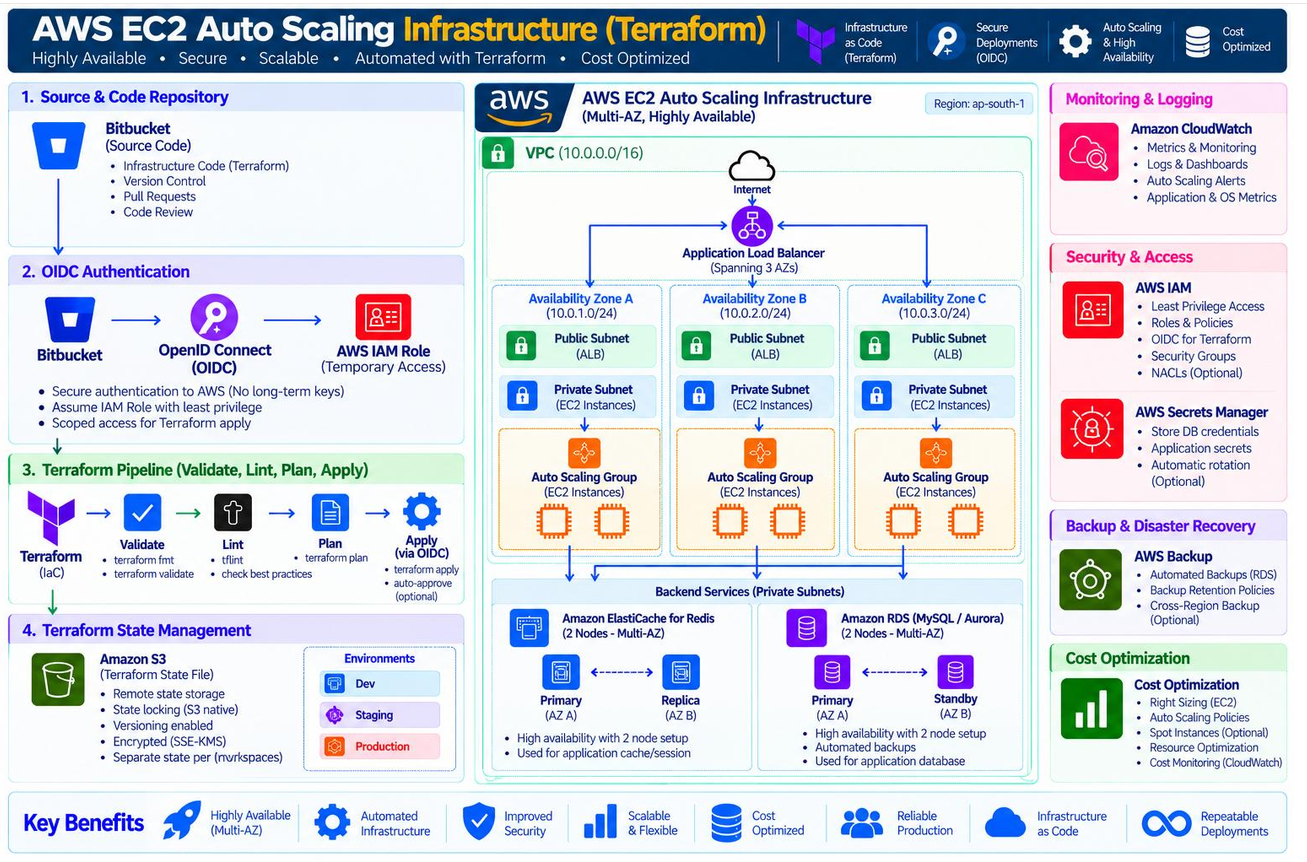Select the Amazon S3 bucket icon
Image resolution: width=1307 pixels, height=862 pixels.
pyautogui.click(x=58, y=680)
